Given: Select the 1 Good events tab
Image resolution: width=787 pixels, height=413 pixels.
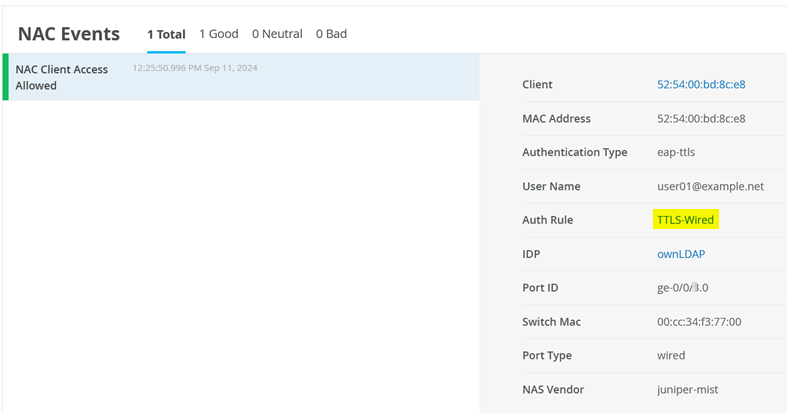Looking at the screenshot, I should (219, 34).
